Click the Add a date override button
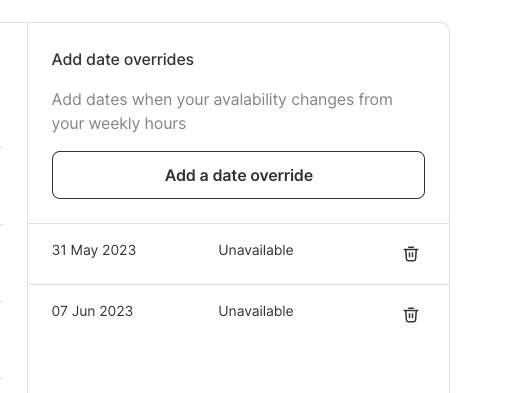Viewport: 527px width, 393px height. pos(238,175)
